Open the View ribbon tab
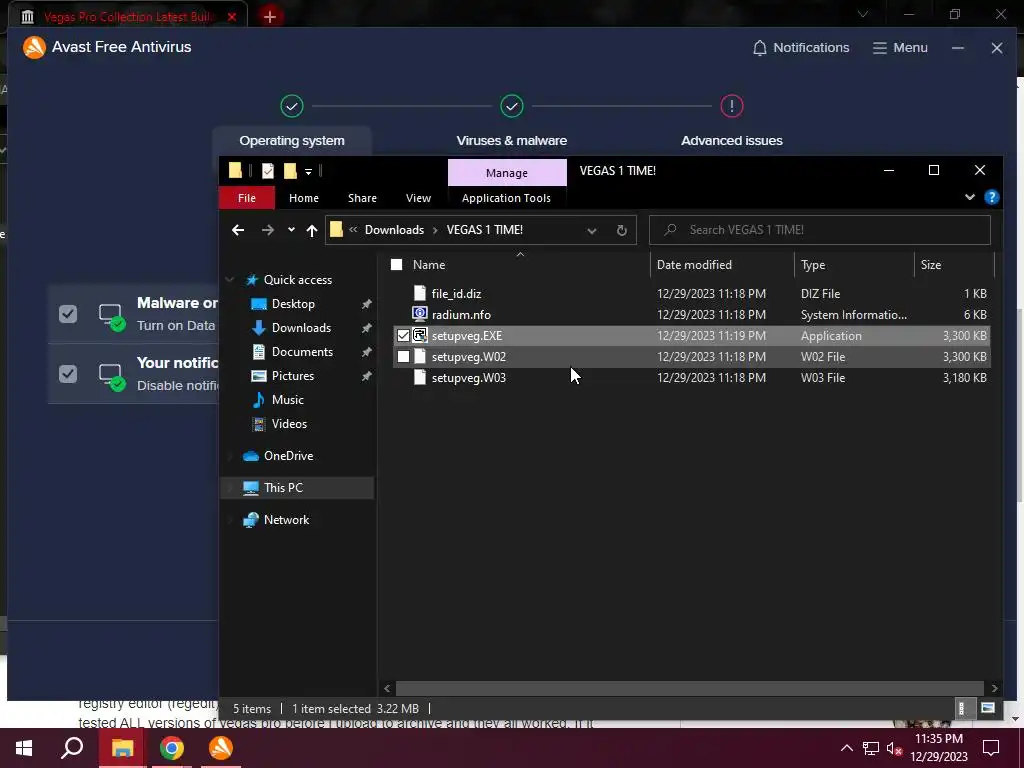Image resolution: width=1024 pixels, height=768 pixels. pos(418,198)
